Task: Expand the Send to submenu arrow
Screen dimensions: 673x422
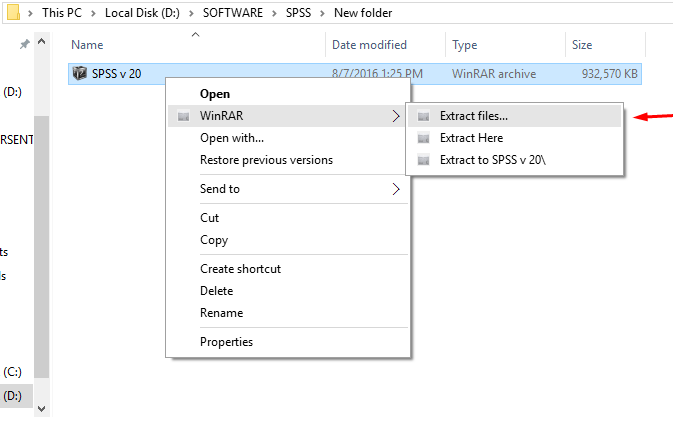Action: click(396, 189)
